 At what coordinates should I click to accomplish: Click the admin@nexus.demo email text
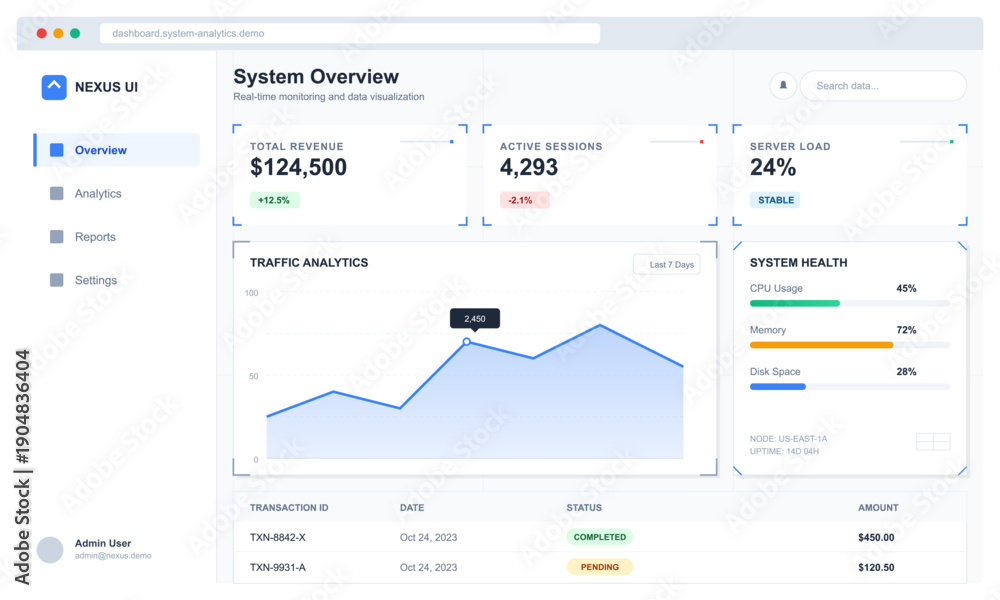click(113, 556)
